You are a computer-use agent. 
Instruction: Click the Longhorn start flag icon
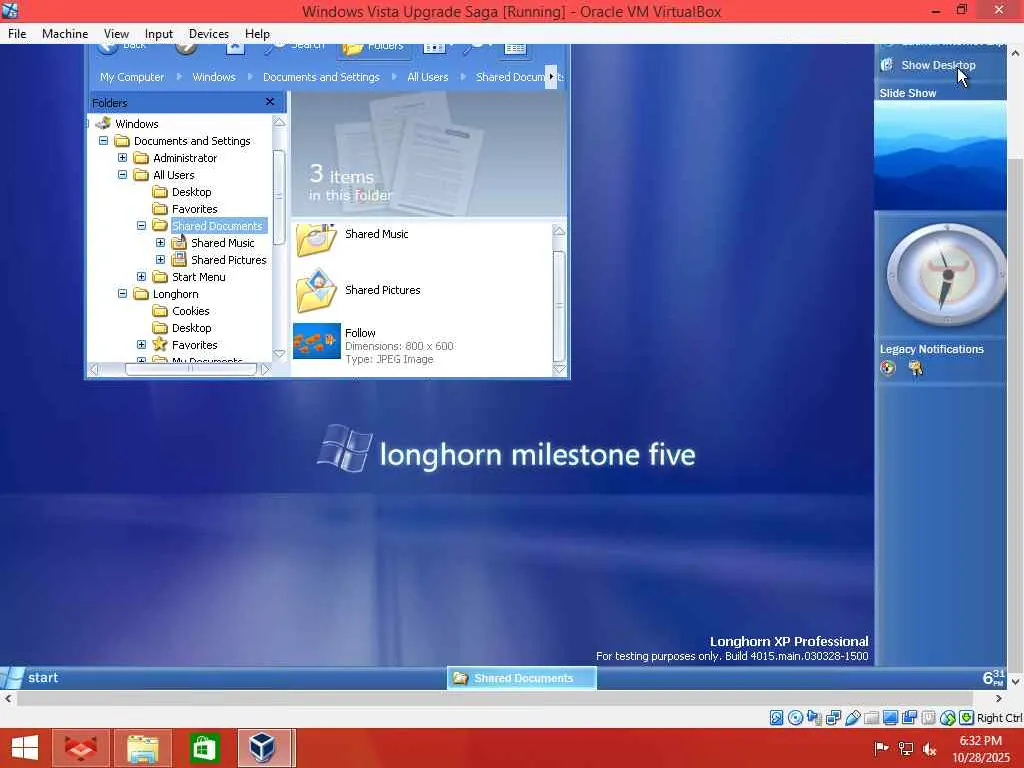point(12,678)
